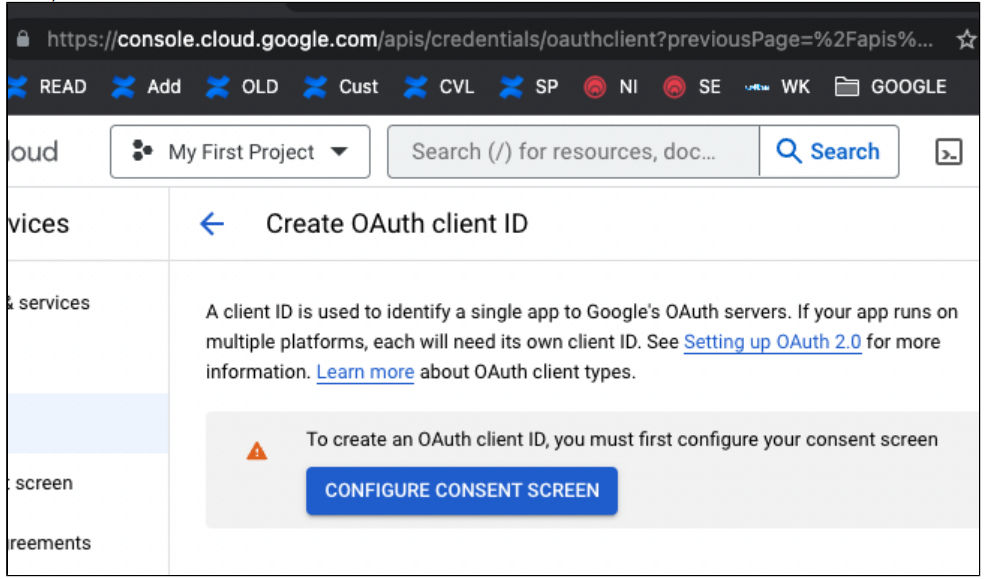987x579 pixels.
Task: Follow the Learn more link
Action: pyautogui.click(x=365, y=372)
